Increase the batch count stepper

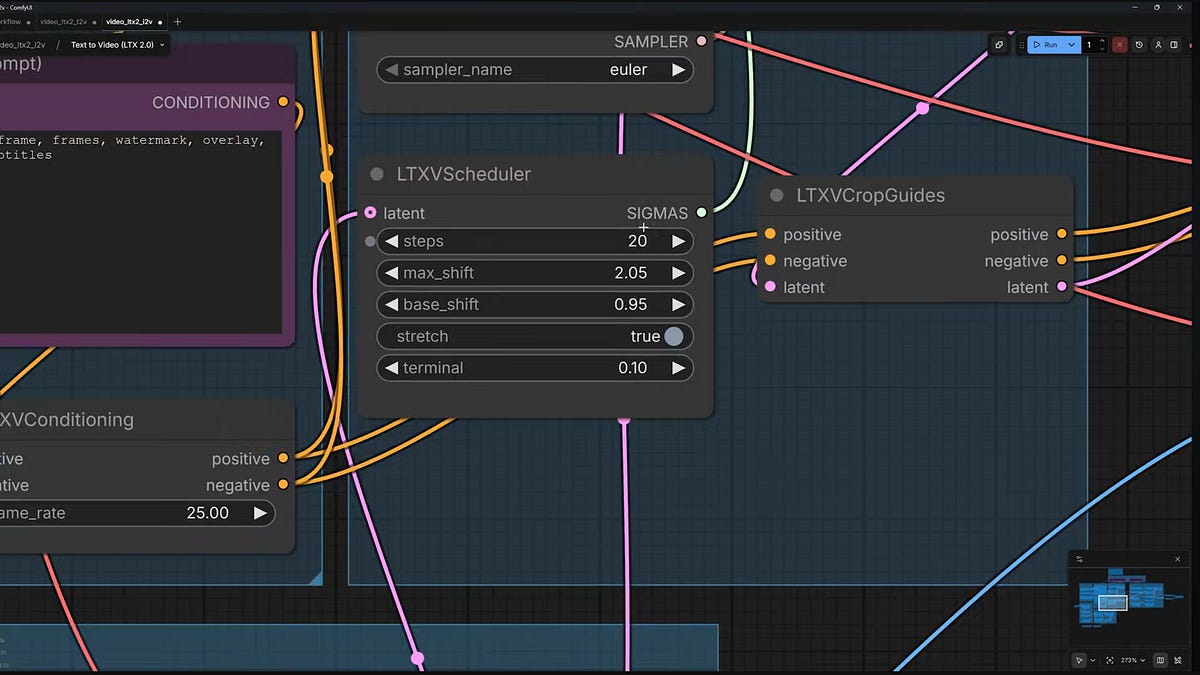(1102, 41)
